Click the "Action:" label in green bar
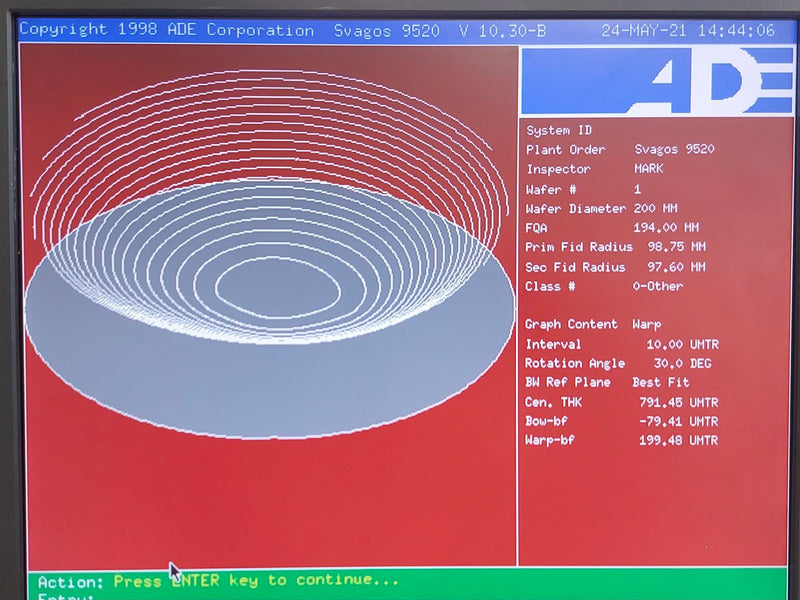 [x=70, y=582]
